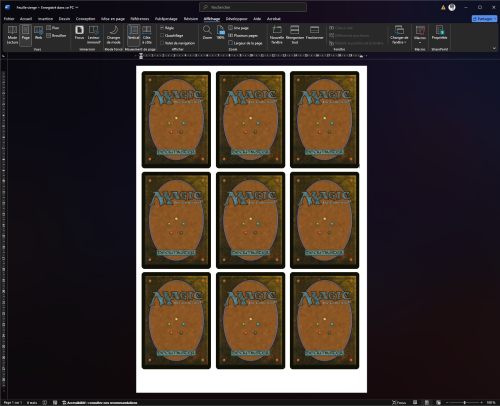
Task: Open the Aide tab
Action: pos(257,19)
